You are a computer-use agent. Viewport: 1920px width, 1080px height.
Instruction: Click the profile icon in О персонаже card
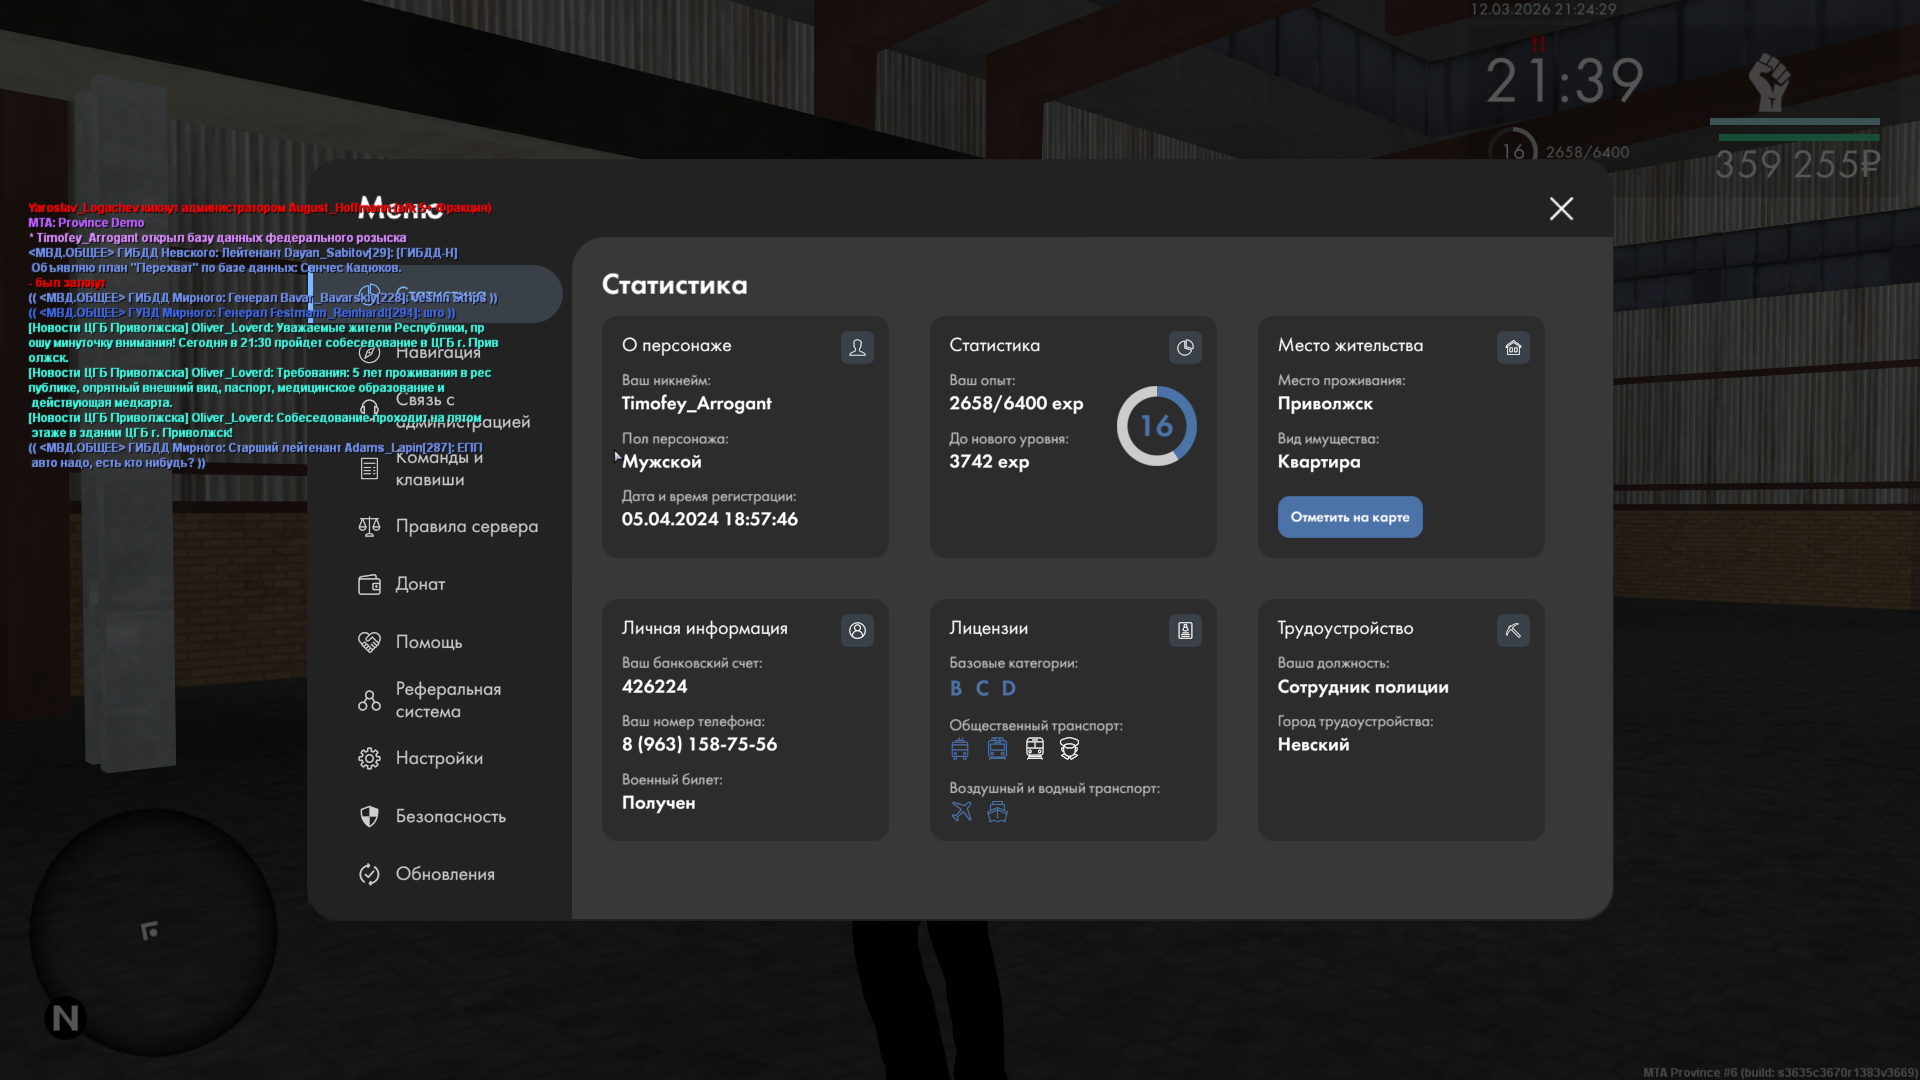coord(857,347)
